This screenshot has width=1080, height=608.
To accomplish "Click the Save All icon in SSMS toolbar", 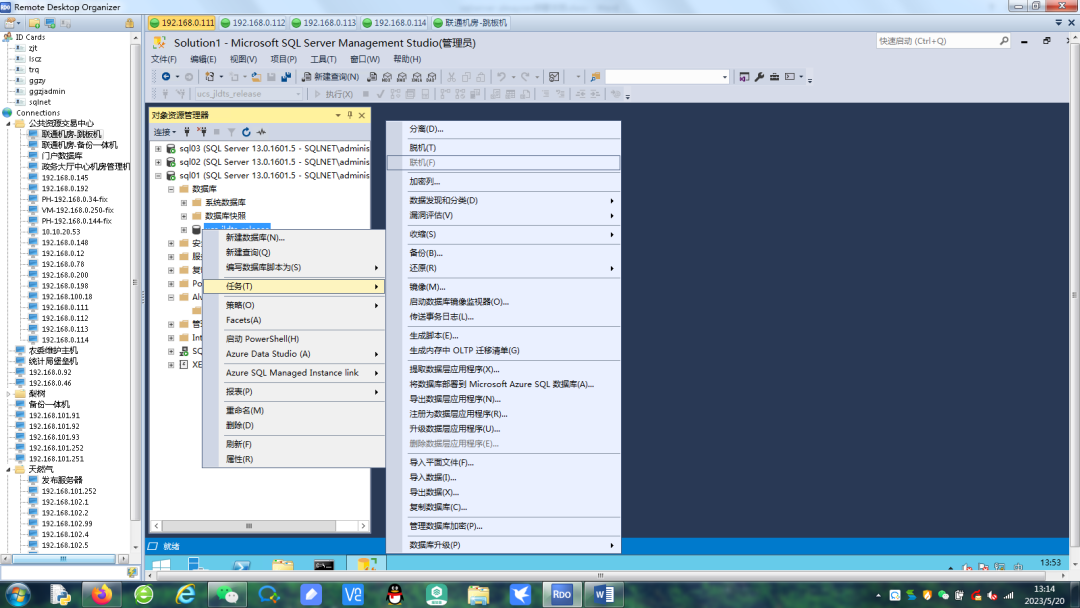I will [286, 76].
